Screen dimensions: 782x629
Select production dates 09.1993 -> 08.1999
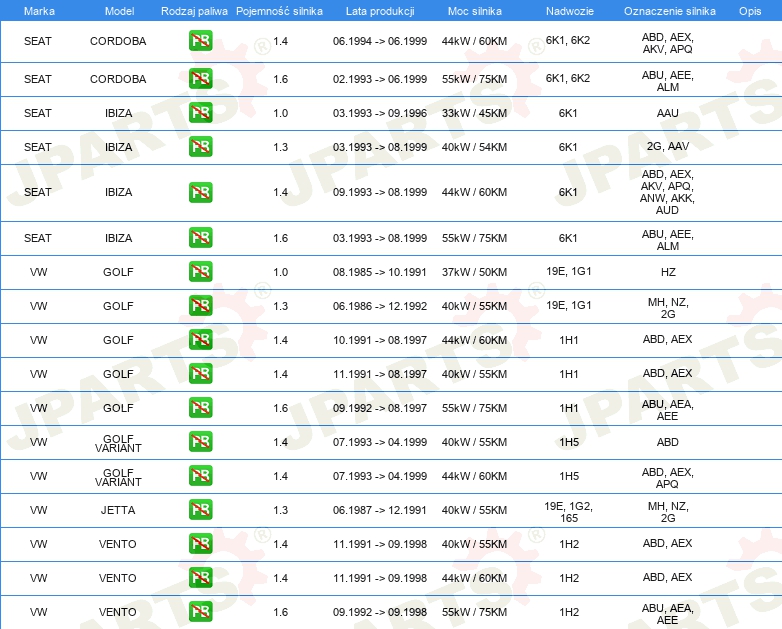point(380,192)
